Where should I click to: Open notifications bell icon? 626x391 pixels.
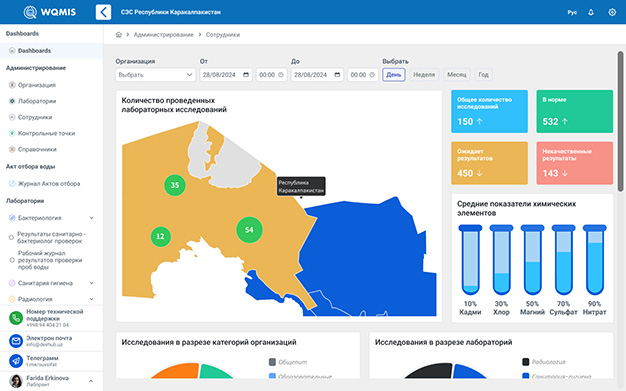[x=591, y=12]
